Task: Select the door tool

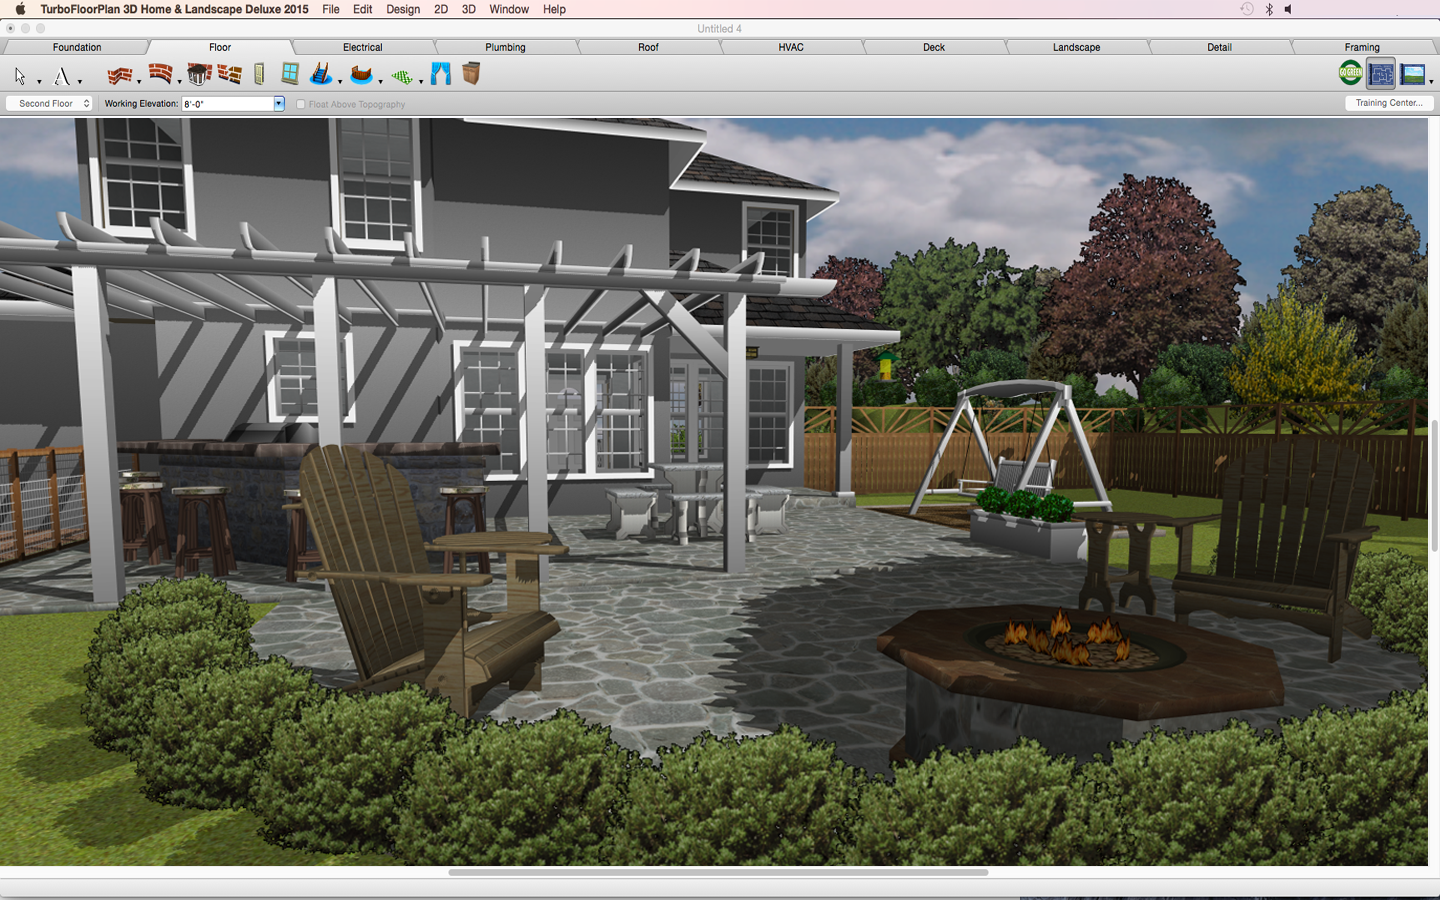Action: [x=259, y=74]
